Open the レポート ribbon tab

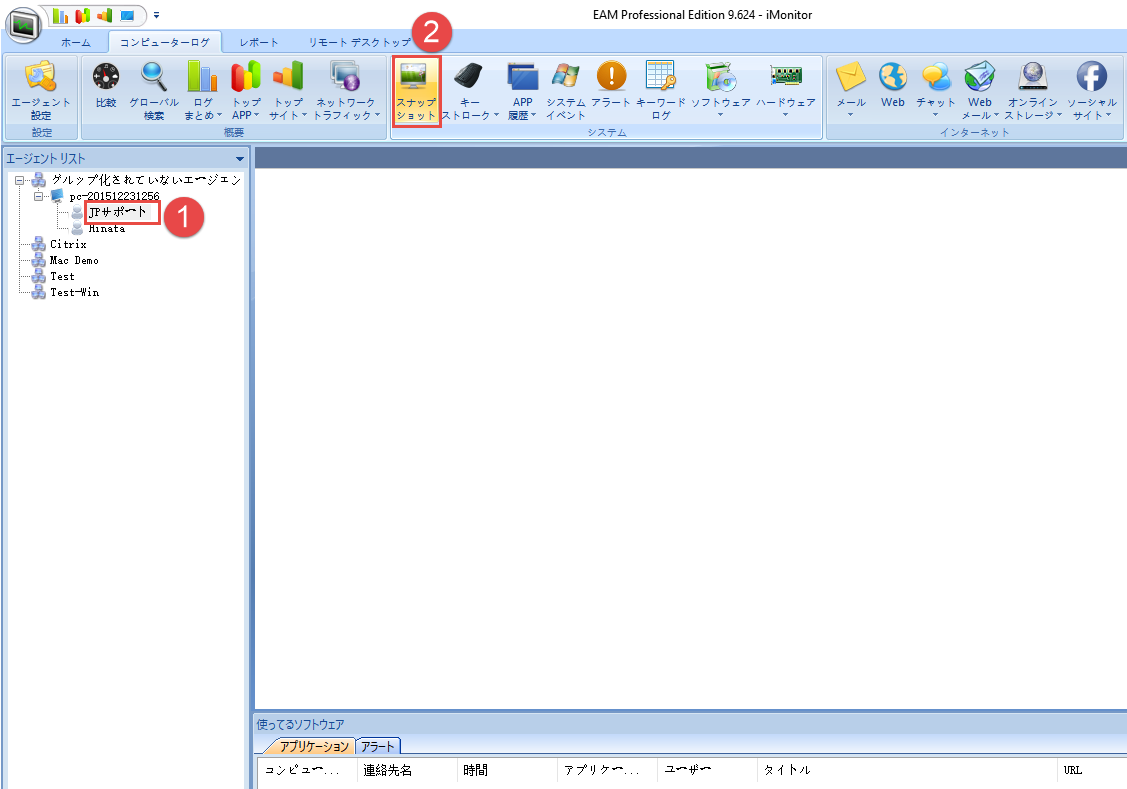[x=259, y=42]
